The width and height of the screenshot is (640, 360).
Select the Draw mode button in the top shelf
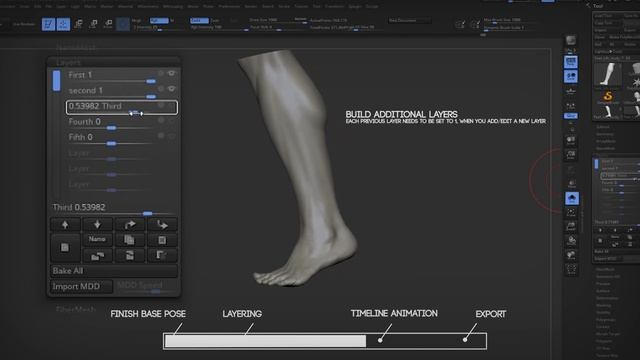pyautogui.click(x=63, y=24)
